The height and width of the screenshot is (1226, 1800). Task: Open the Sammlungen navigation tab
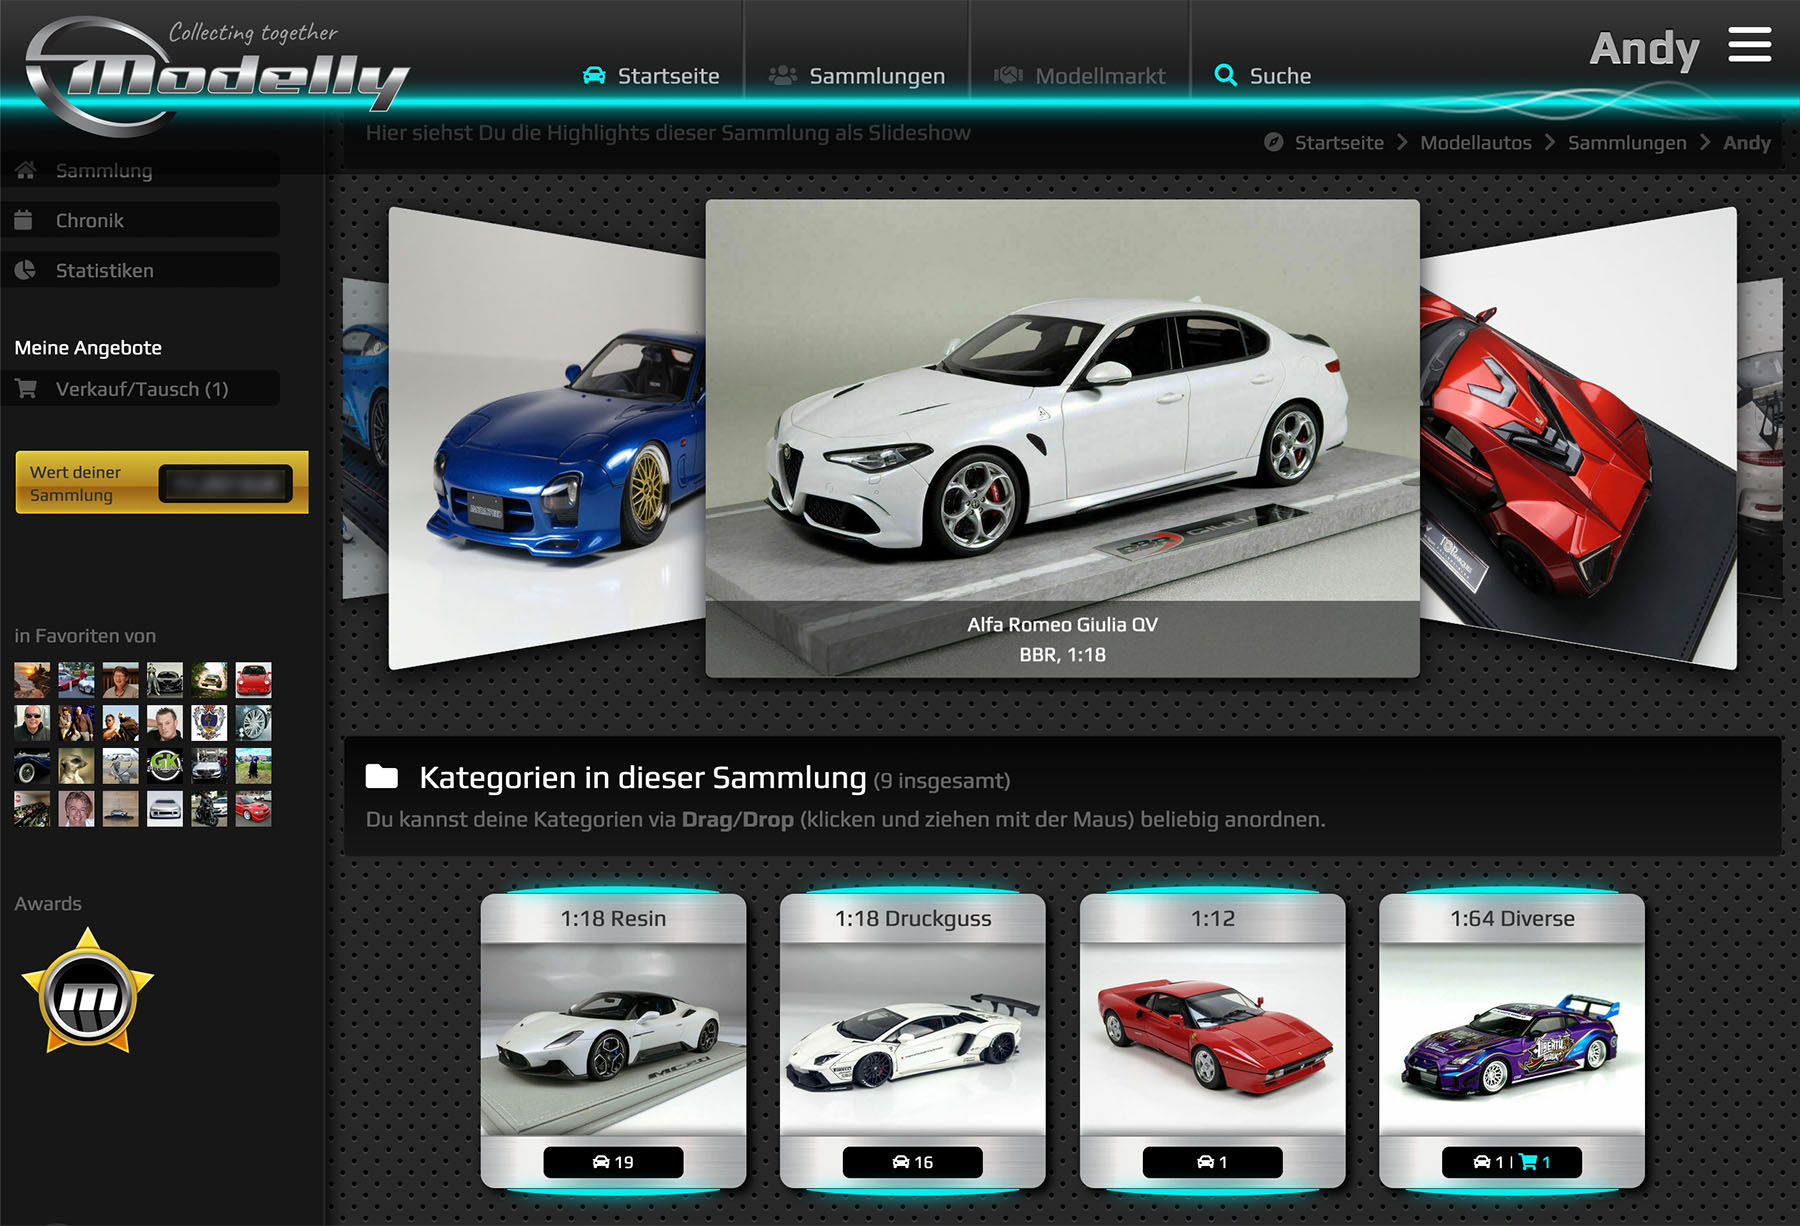click(x=857, y=76)
